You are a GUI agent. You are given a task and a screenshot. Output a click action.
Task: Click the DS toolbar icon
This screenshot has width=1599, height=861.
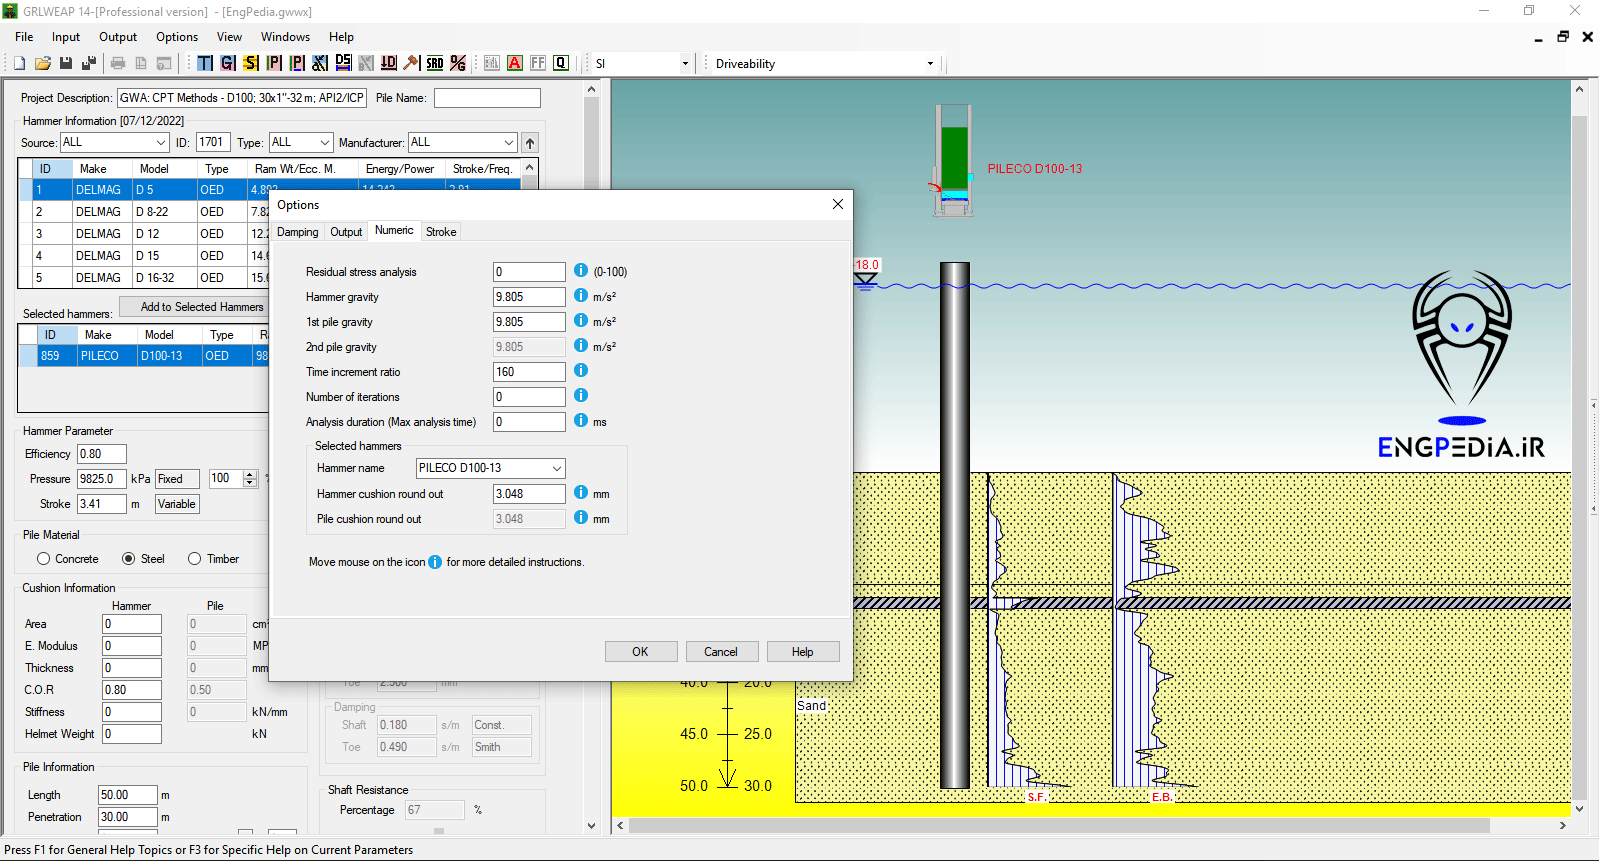pos(343,63)
